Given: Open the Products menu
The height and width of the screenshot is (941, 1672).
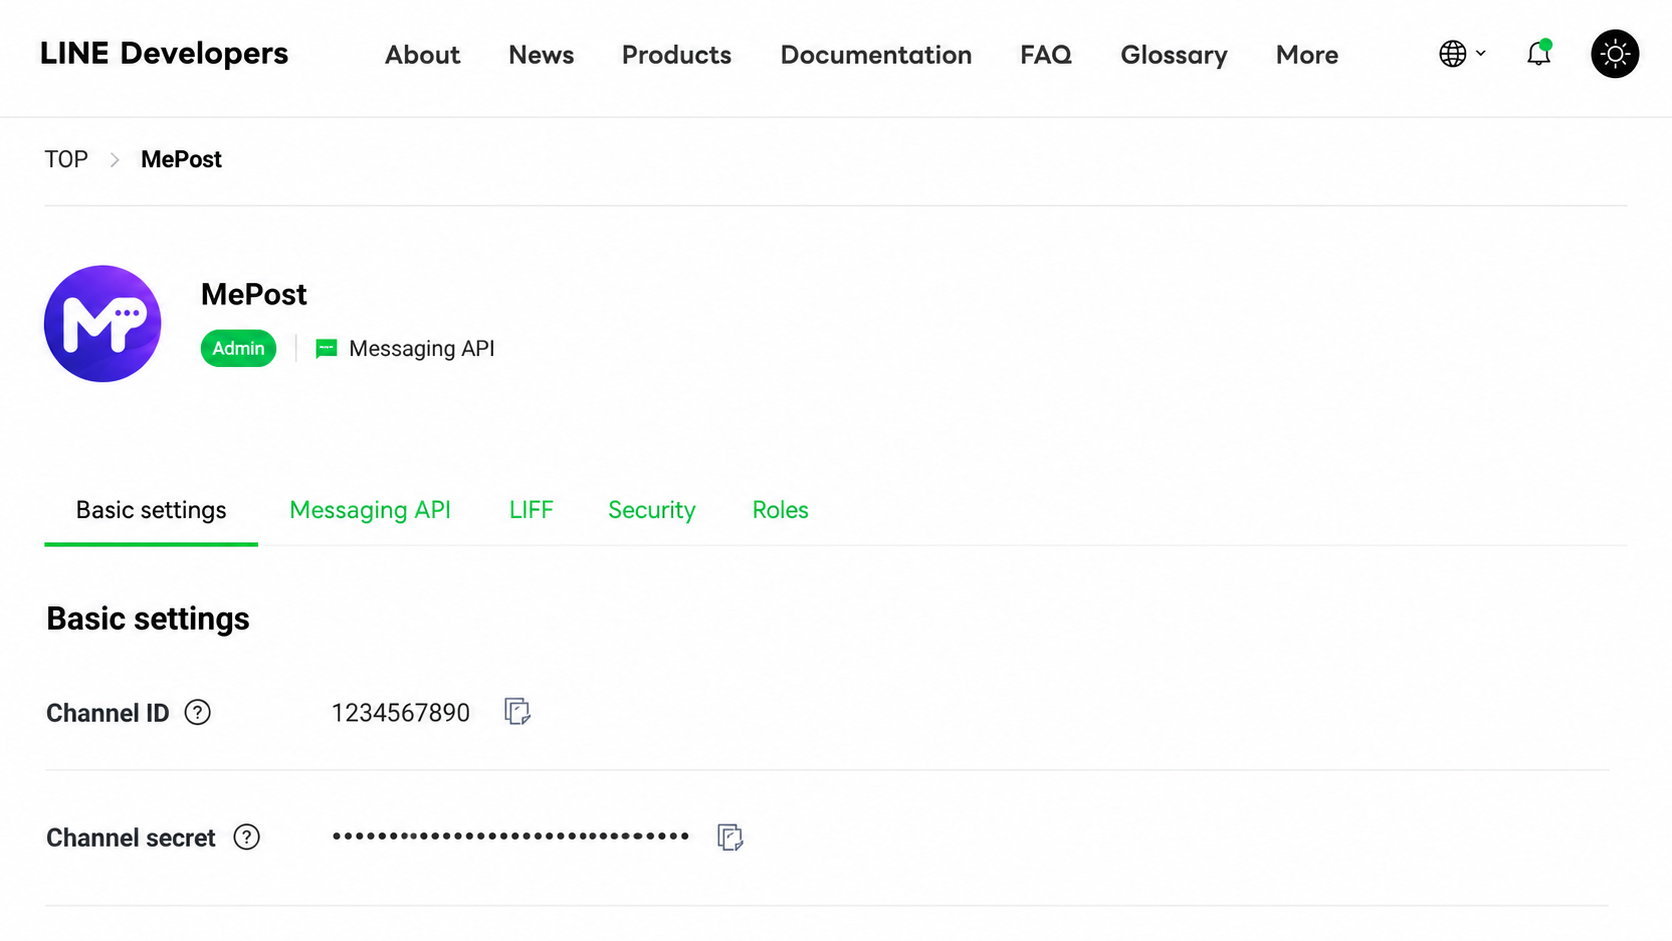Looking at the screenshot, I should tap(677, 55).
